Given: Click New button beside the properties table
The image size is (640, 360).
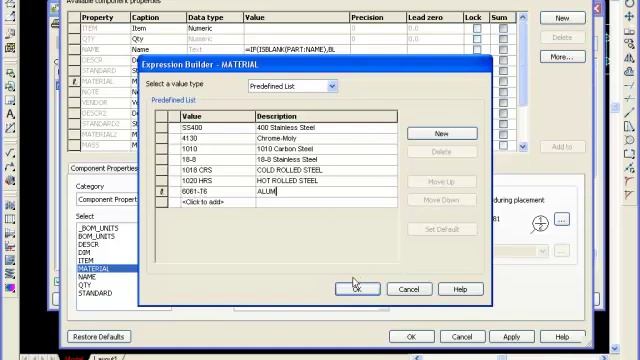Looking at the screenshot, I should tap(562, 18).
